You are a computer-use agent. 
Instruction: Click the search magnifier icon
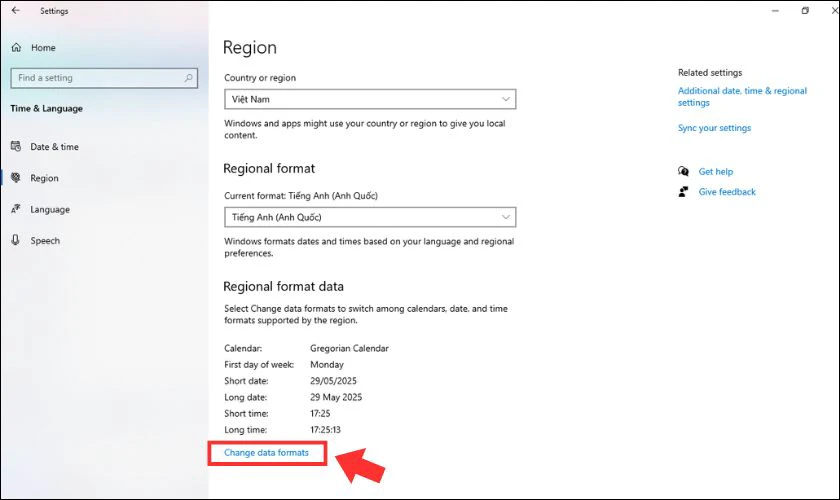click(188, 78)
